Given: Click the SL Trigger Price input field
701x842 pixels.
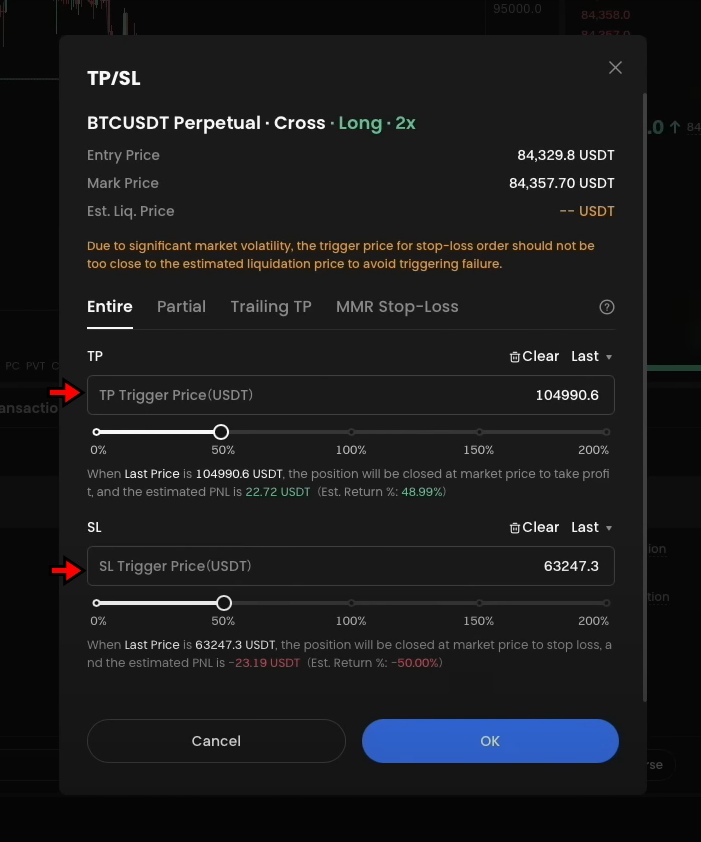Looking at the screenshot, I should [350, 566].
